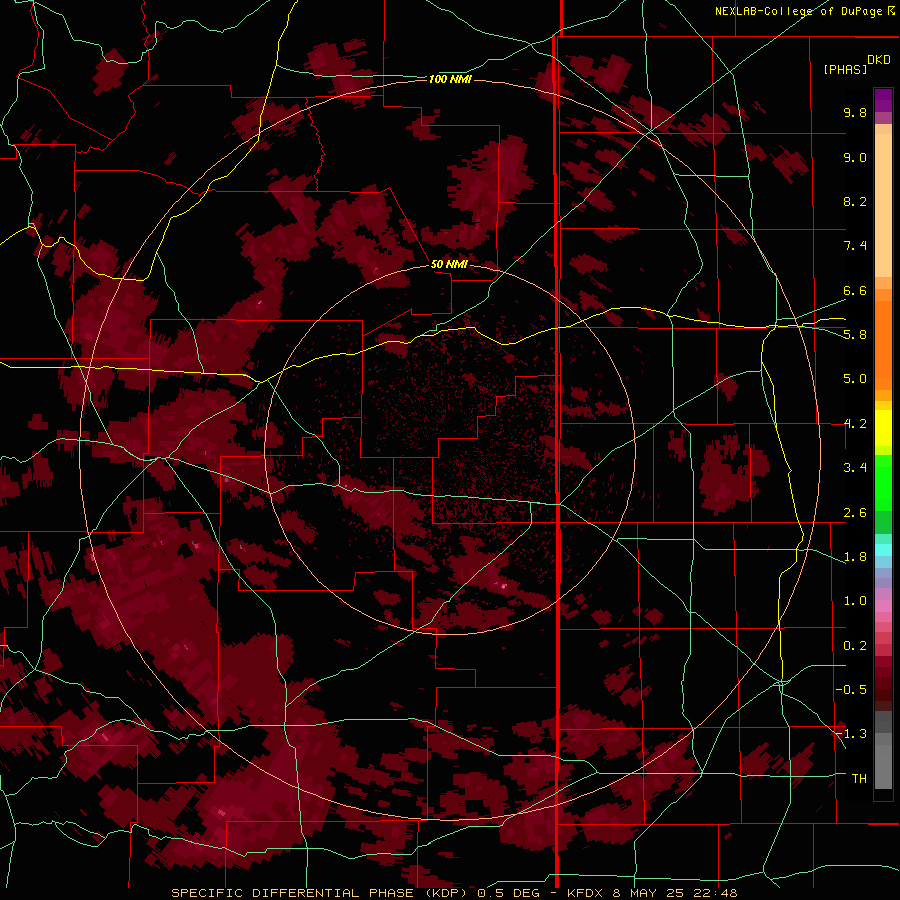This screenshot has width=900, height=900.
Task: Pick the pale peach legend color band
Action: pos(883,205)
